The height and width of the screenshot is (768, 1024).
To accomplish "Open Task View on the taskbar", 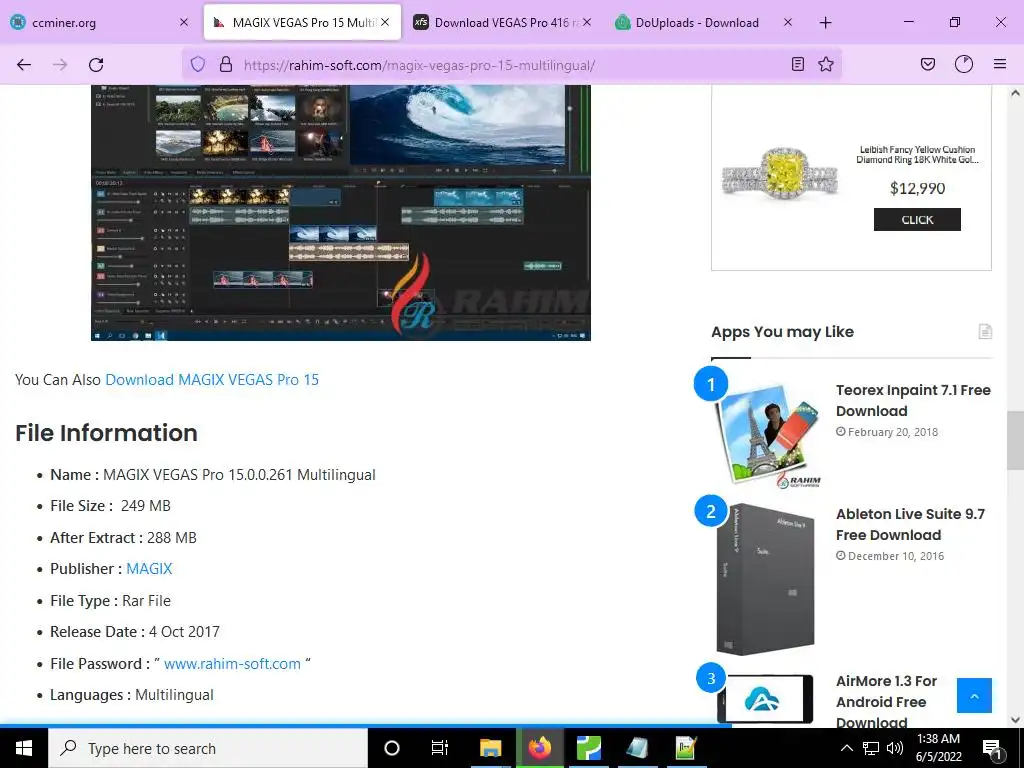I will (x=440, y=748).
